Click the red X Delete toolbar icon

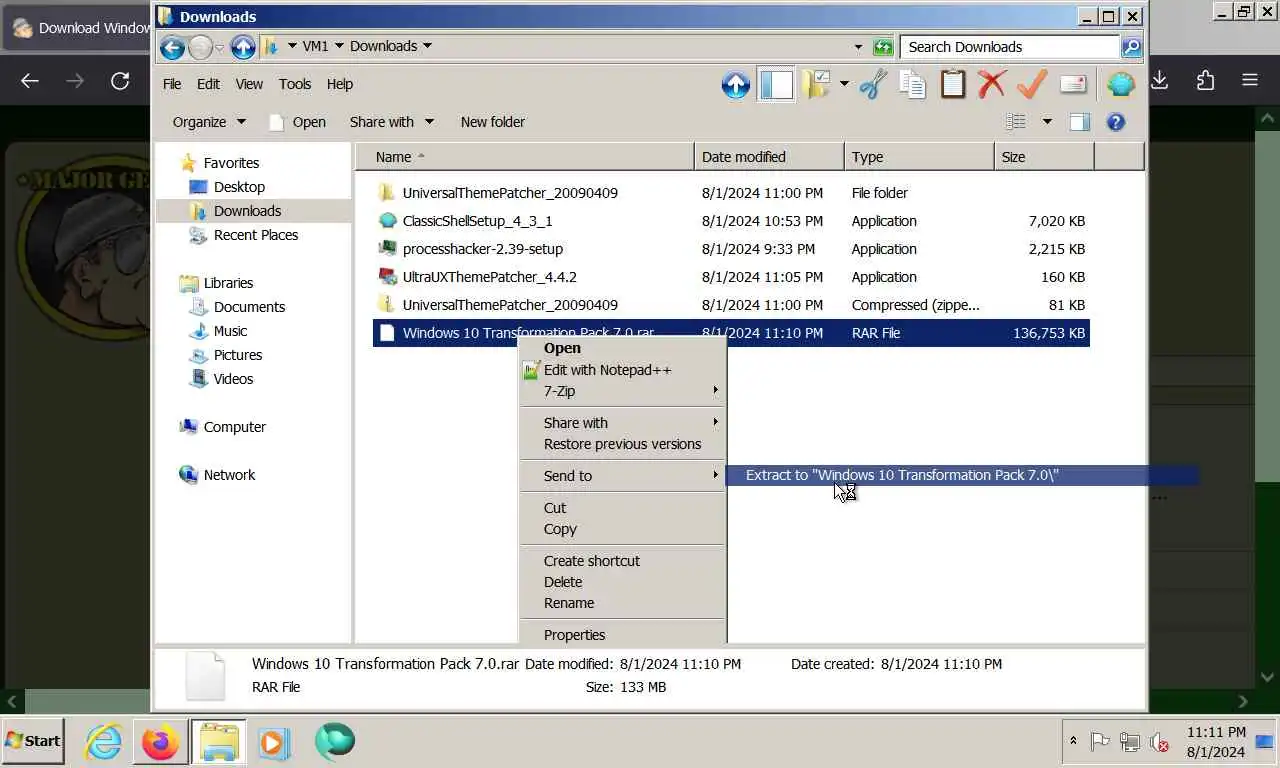(x=991, y=85)
